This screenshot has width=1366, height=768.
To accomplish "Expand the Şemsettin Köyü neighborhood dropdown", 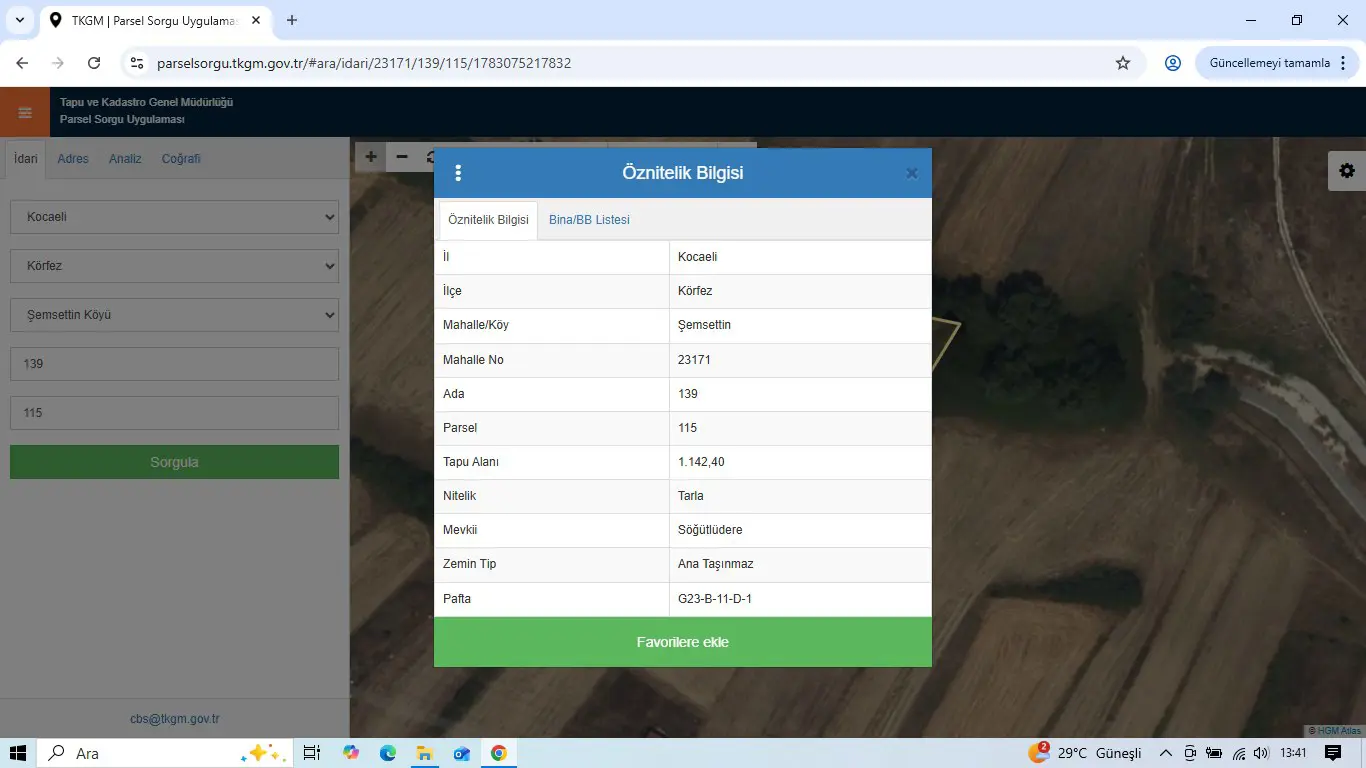I will (x=175, y=315).
